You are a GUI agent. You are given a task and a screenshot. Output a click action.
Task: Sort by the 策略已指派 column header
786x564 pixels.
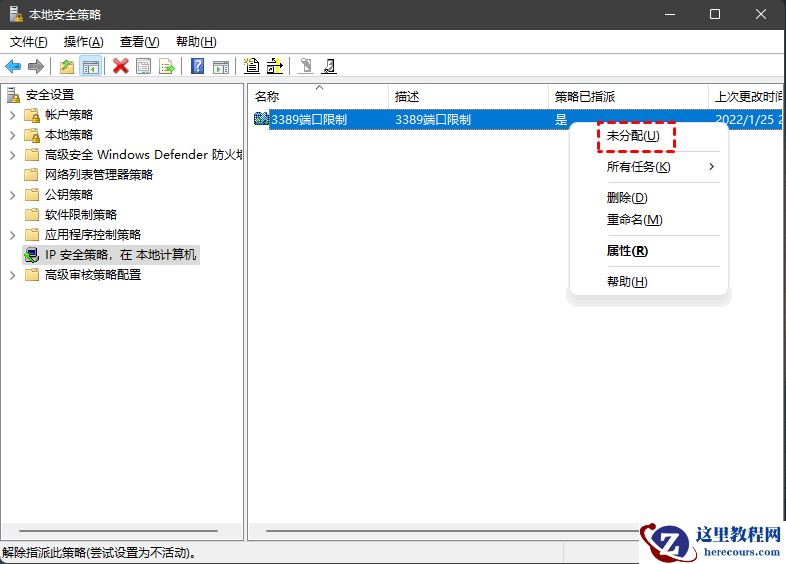[628, 96]
